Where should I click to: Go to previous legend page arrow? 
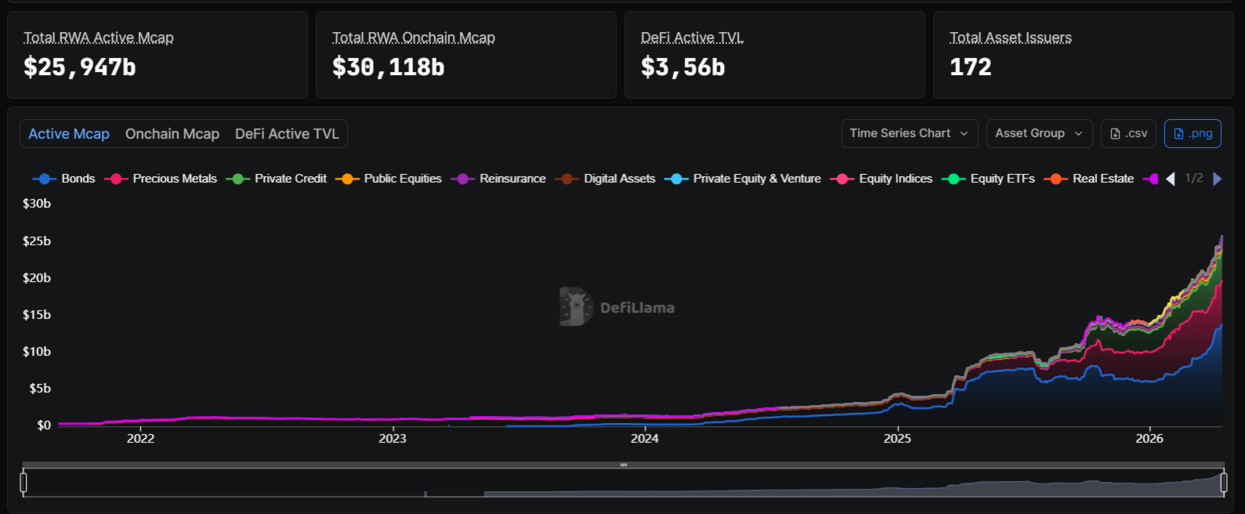tap(1170, 179)
